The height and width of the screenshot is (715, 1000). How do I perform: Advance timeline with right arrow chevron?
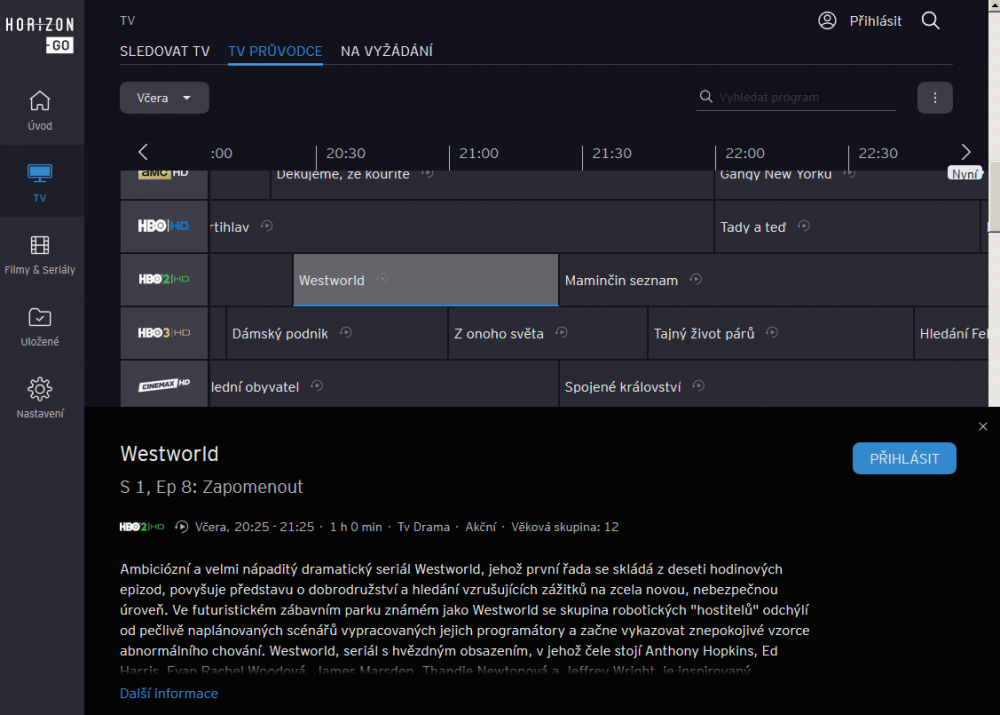pyautogui.click(x=965, y=152)
